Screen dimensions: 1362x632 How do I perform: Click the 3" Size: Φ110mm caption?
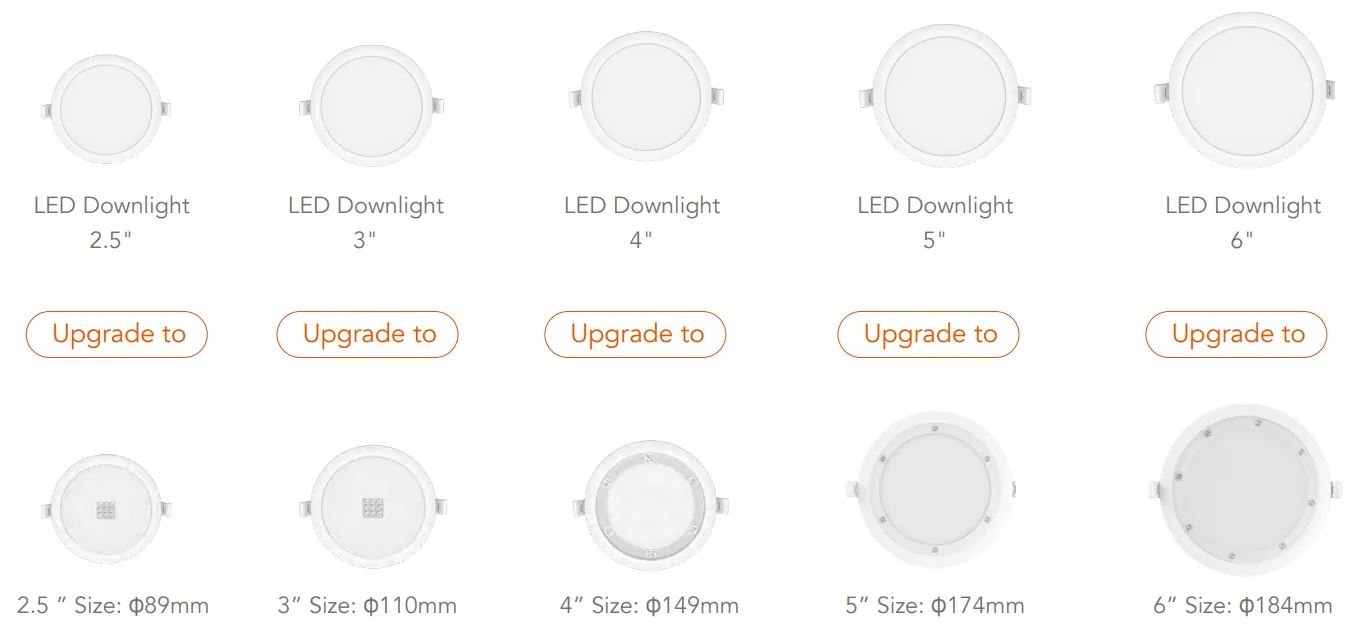pos(367,605)
